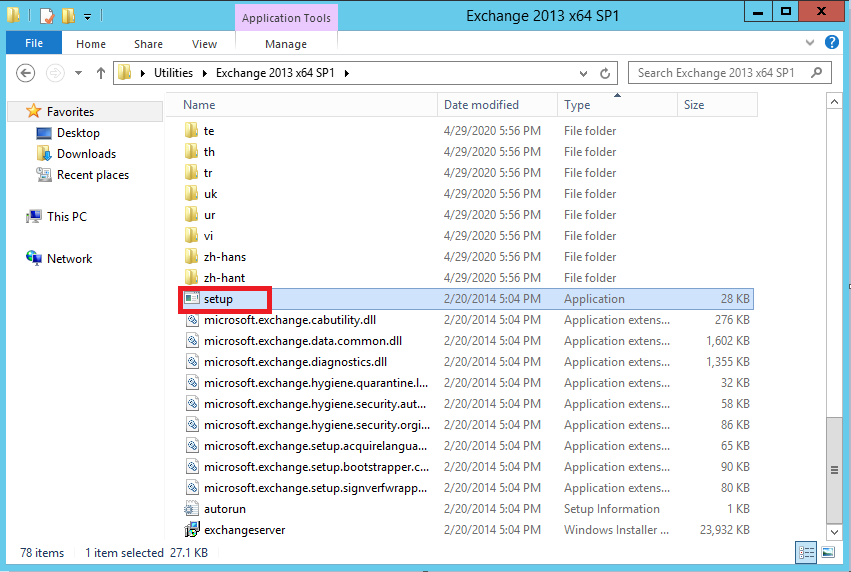Select Network in navigation pane

point(59,258)
